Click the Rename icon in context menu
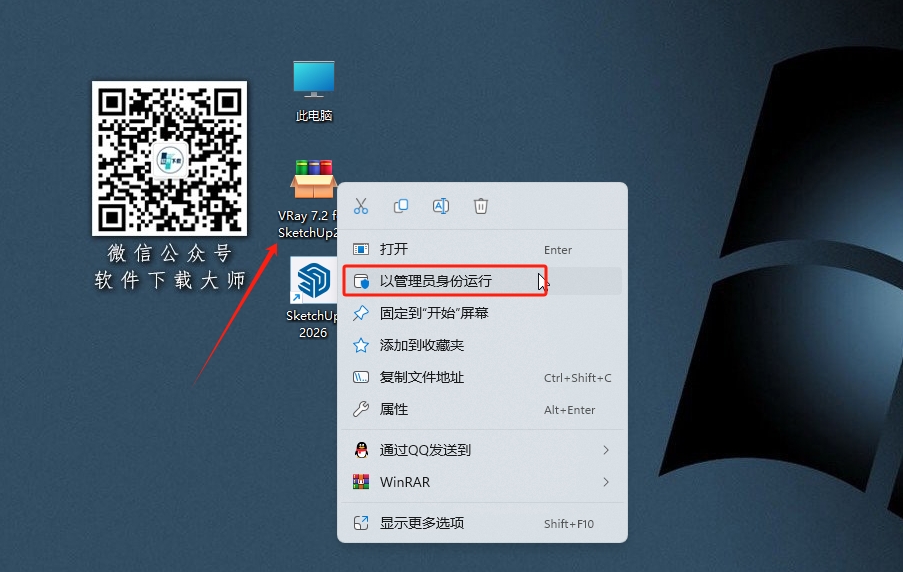Viewport: 903px width, 572px height. pyautogui.click(x=441, y=206)
